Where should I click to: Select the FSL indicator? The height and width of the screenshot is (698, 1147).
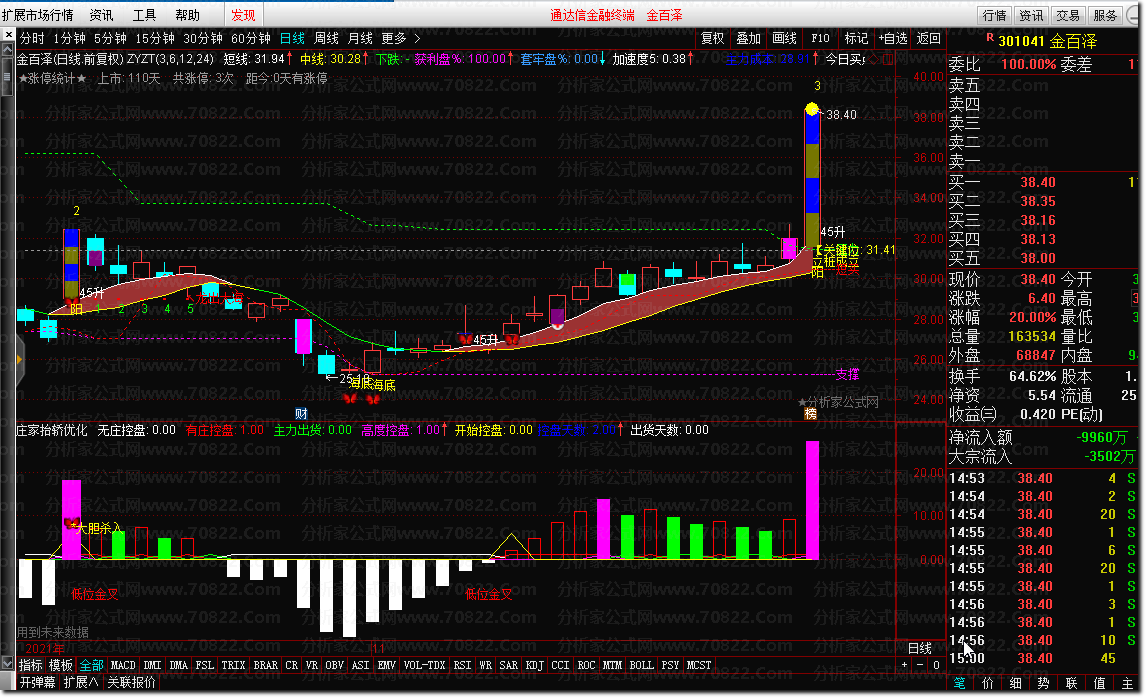click(x=205, y=665)
